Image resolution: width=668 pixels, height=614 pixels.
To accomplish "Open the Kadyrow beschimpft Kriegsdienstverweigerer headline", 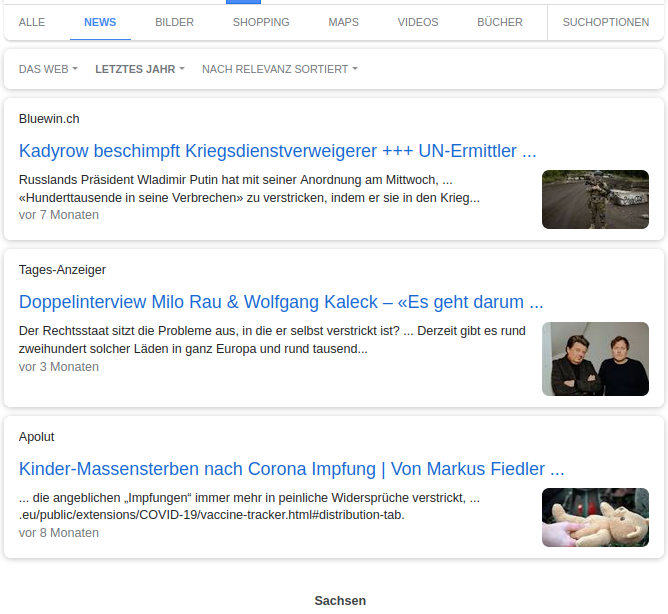I will click(277, 151).
